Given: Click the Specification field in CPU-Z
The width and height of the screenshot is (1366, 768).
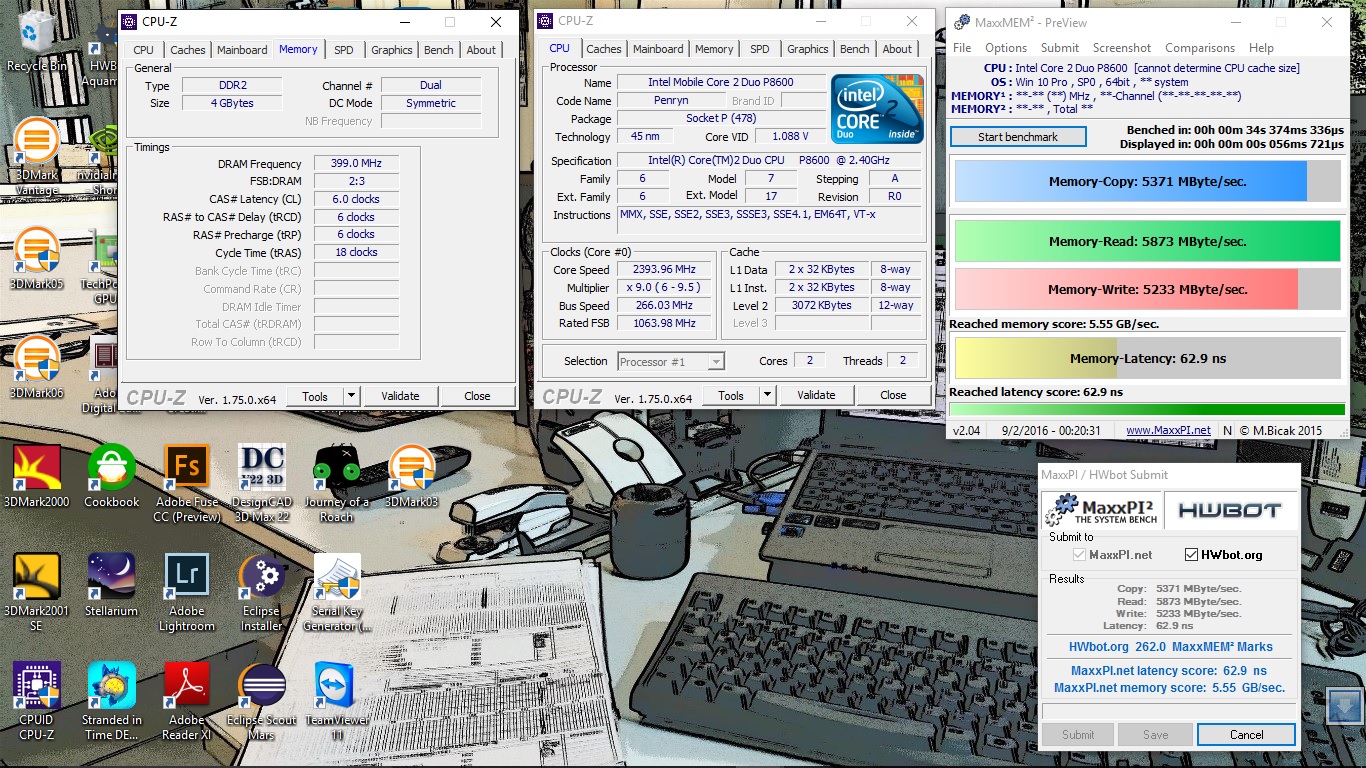Looking at the screenshot, I should coord(770,161).
